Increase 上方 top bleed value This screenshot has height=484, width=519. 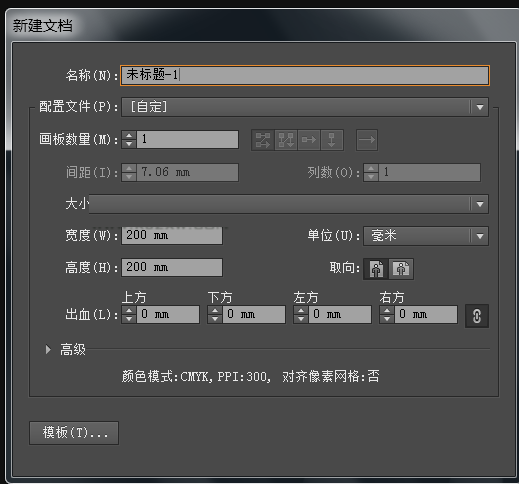(129, 310)
